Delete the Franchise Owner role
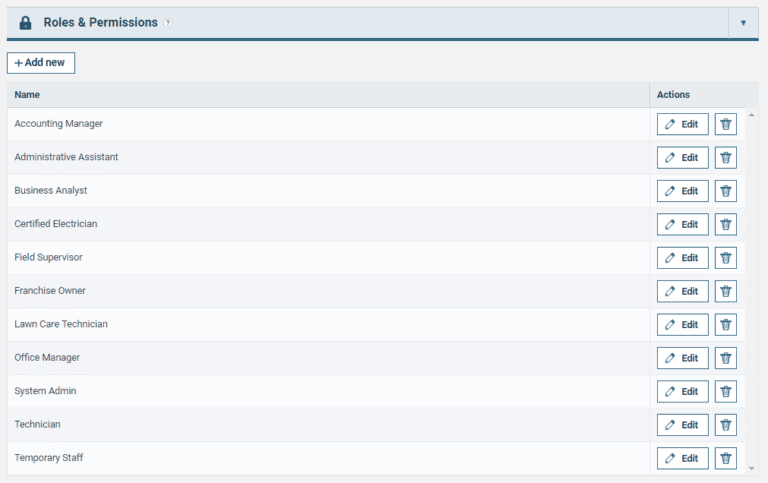This screenshot has width=768, height=483. tap(726, 291)
